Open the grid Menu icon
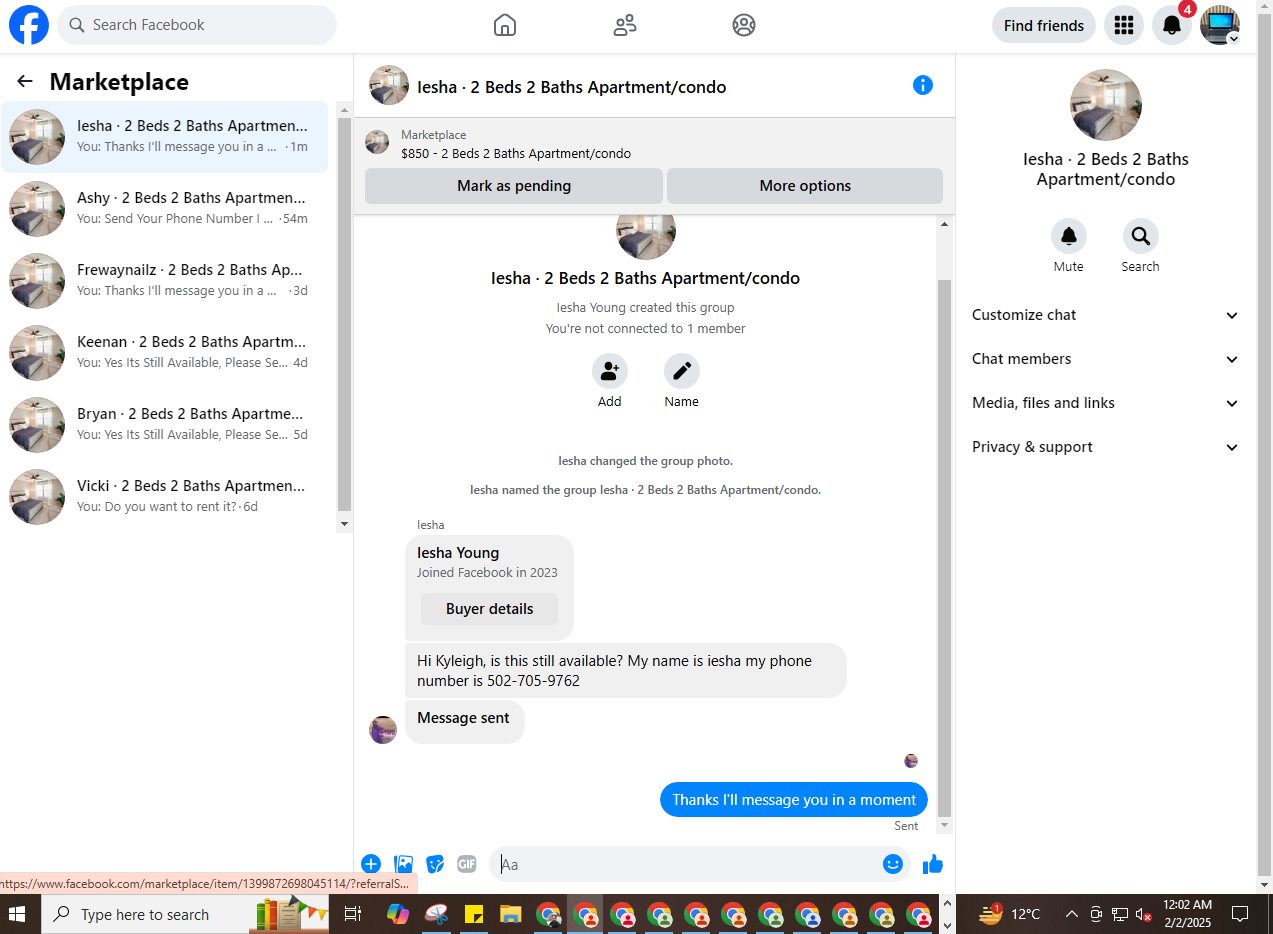This screenshot has width=1273, height=934. tap(1124, 25)
